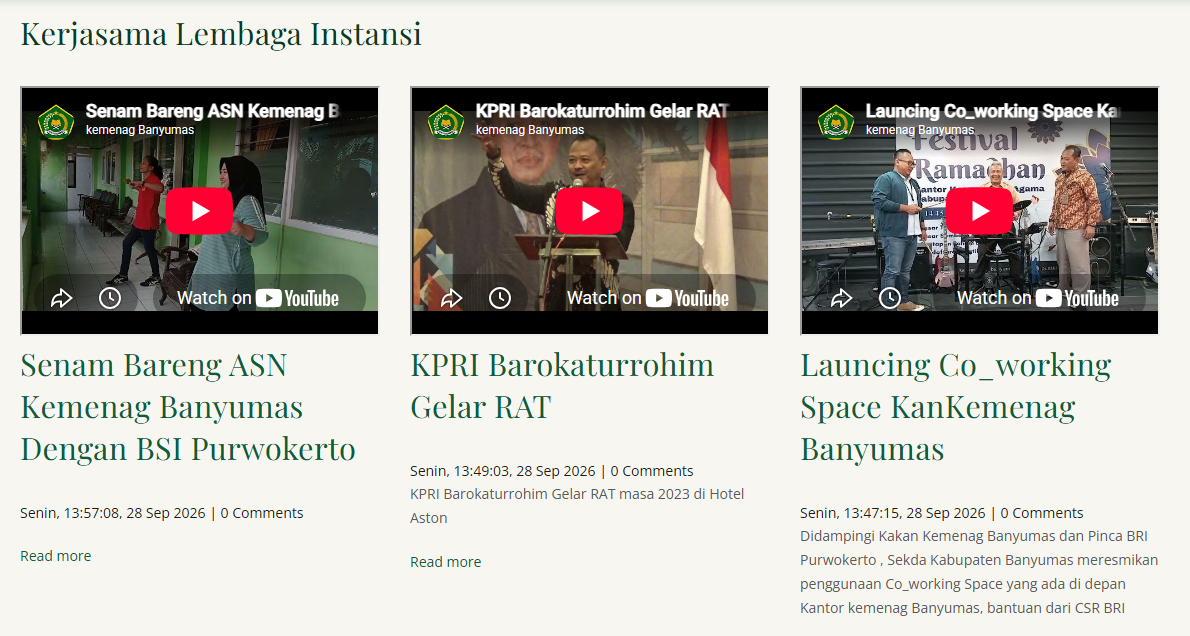
Task: Click description starting Didampingi Kakan Kemenag Banyumas
Action: click(979, 572)
